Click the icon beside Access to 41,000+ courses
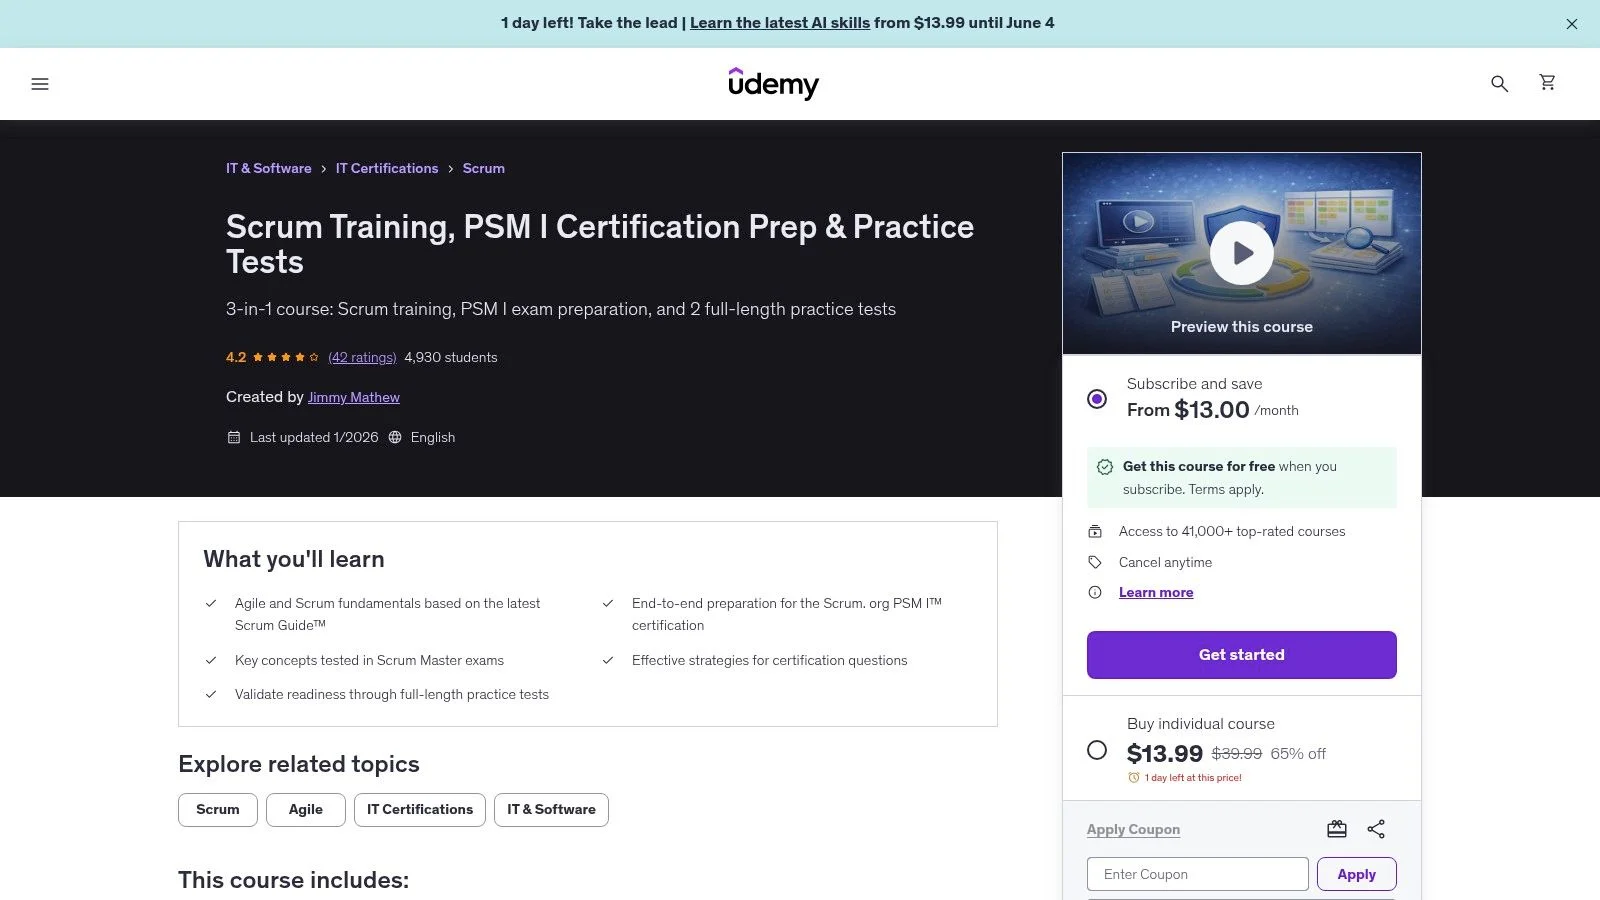Screen dimensions: 1600x900 point(1095,531)
